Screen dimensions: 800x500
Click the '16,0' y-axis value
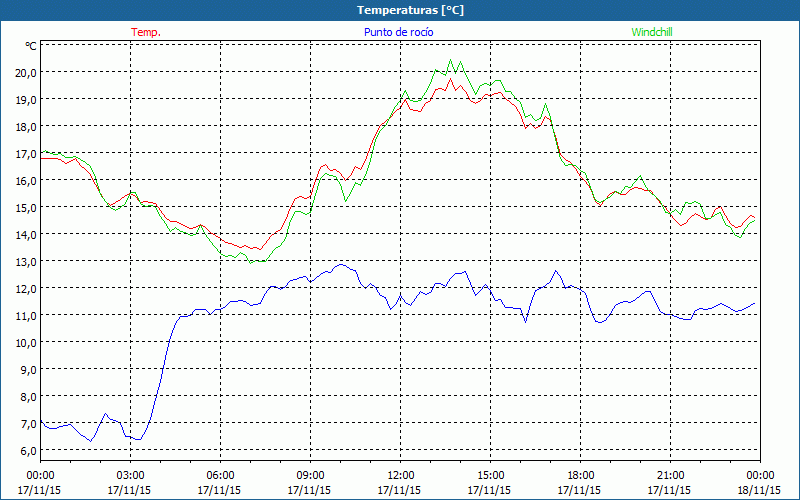[26, 181]
